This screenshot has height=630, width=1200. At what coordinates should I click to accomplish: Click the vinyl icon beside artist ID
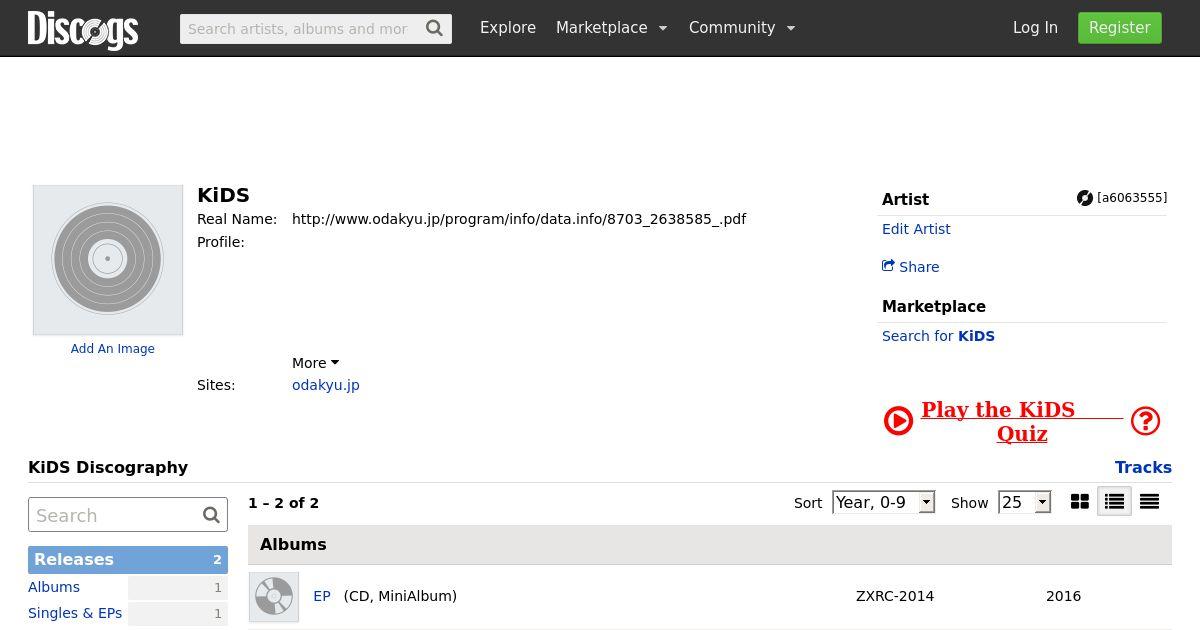1085,198
